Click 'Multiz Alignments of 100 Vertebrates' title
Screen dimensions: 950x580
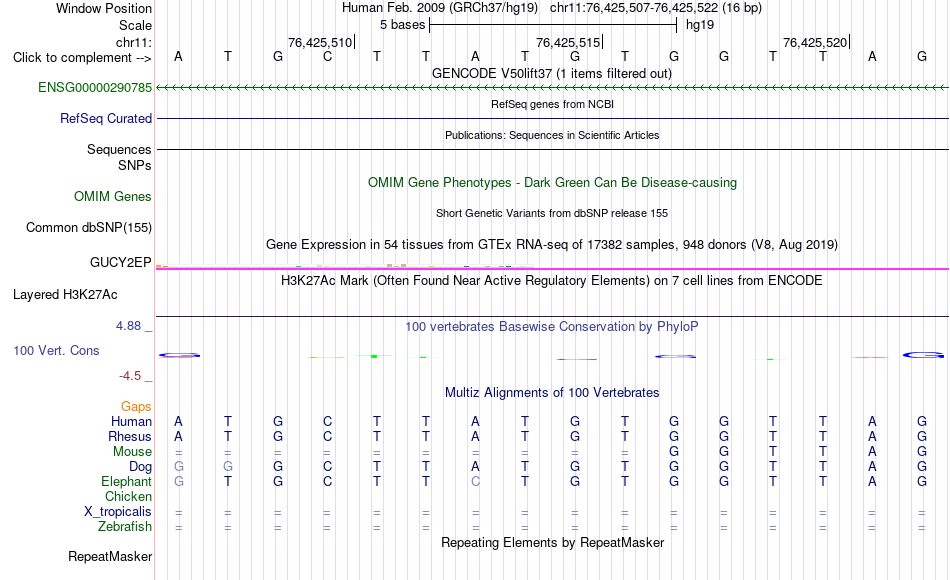[551, 393]
